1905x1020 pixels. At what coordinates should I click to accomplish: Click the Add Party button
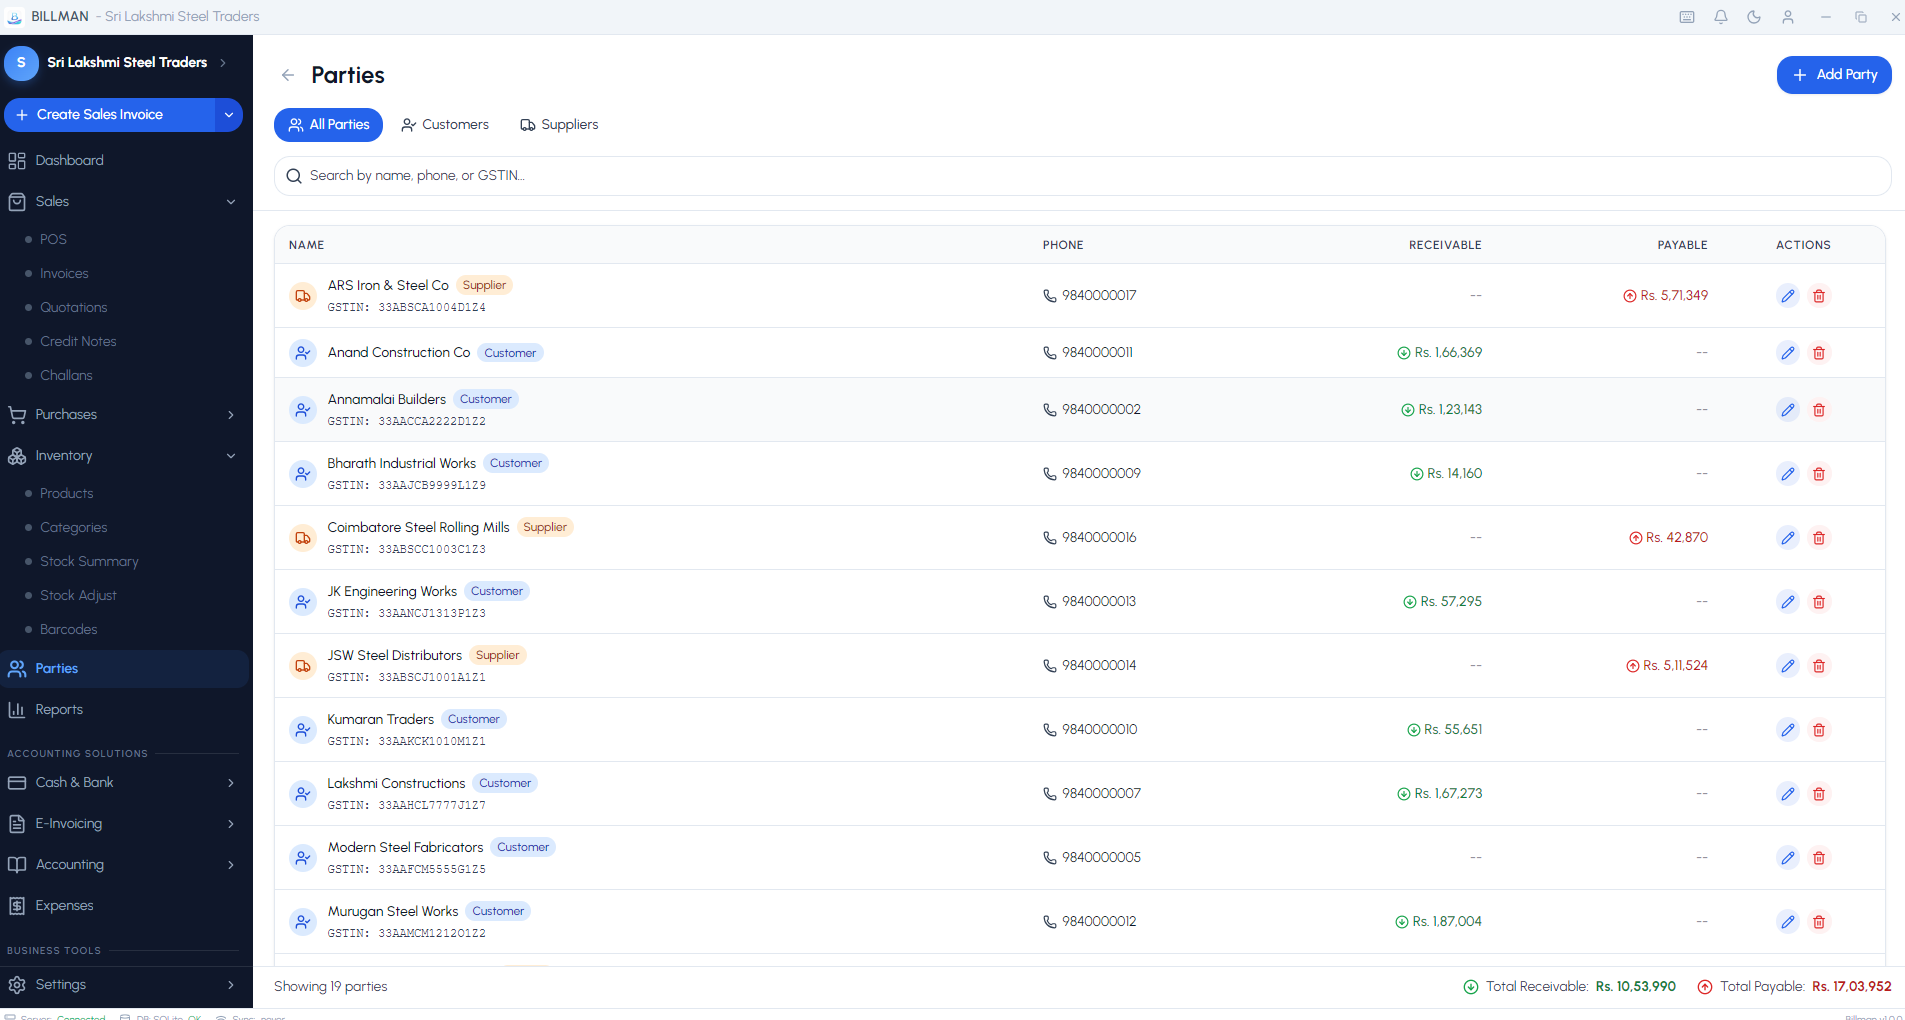(x=1834, y=75)
